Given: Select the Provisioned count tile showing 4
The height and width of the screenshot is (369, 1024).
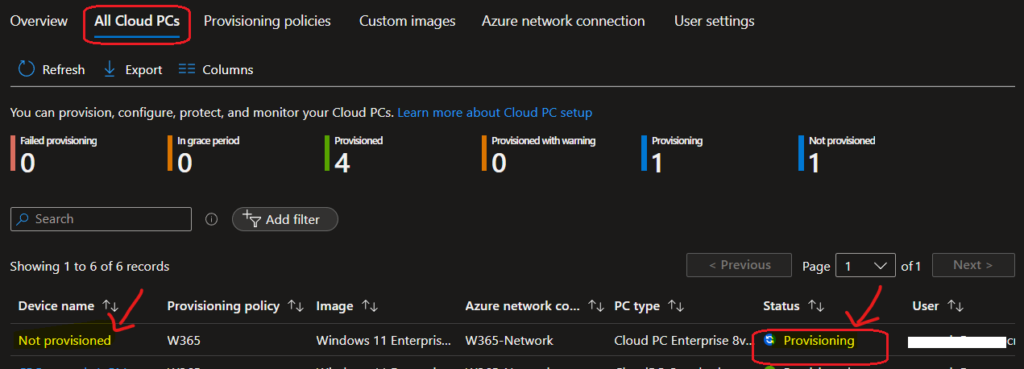Looking at the screenshot, I should tap(354, 153).
